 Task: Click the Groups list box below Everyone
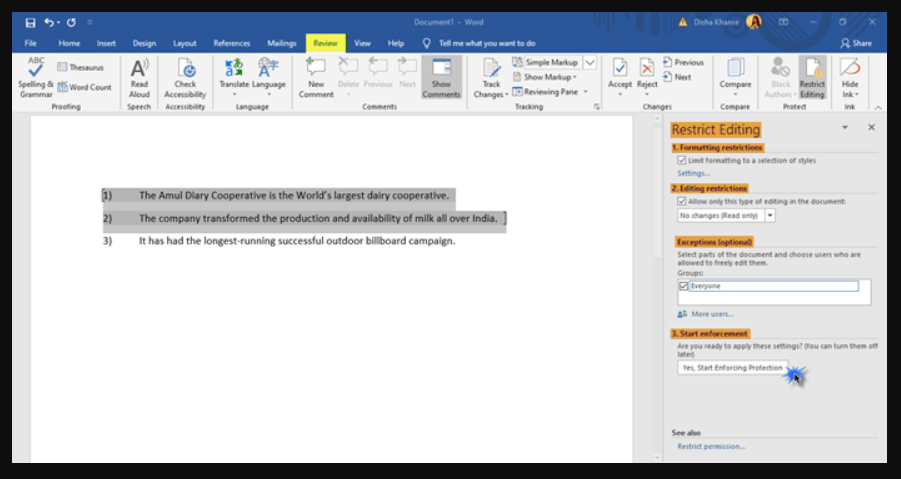click(774, 298)
